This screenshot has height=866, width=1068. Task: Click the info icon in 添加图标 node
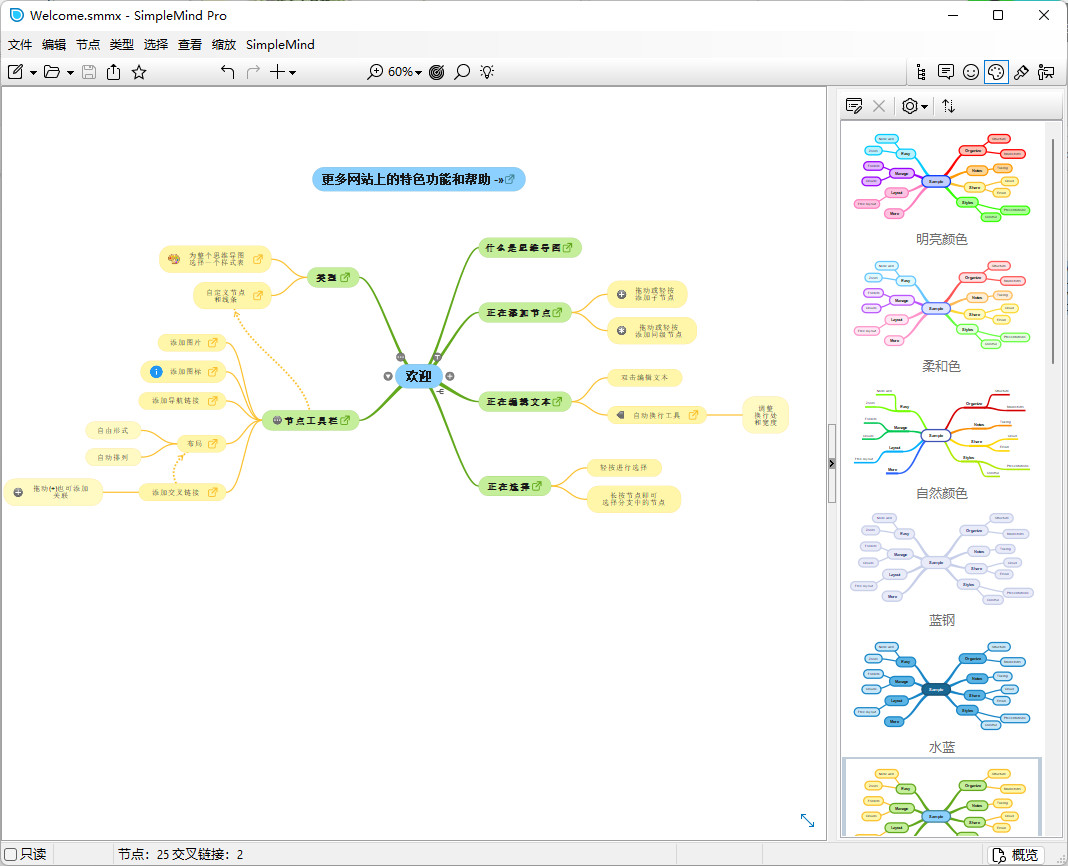pyautogui.click(x=156, y=371)
